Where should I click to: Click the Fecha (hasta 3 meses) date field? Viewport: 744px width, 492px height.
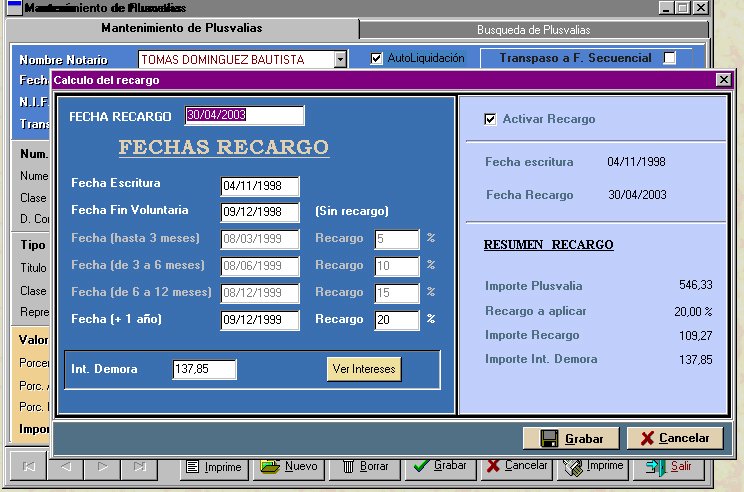(260, 239)
